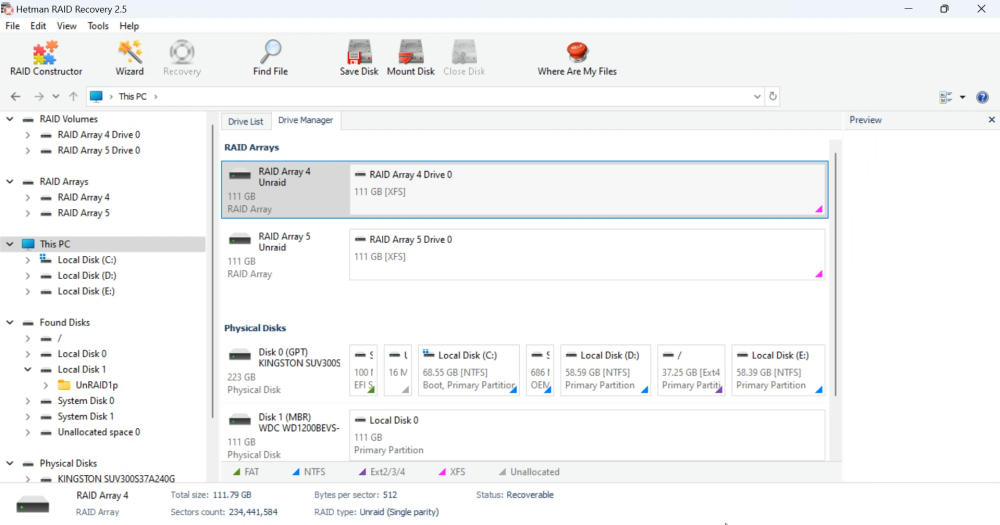Select the RAID Array 5 Unraid disk icon

[x=240, y=240]
